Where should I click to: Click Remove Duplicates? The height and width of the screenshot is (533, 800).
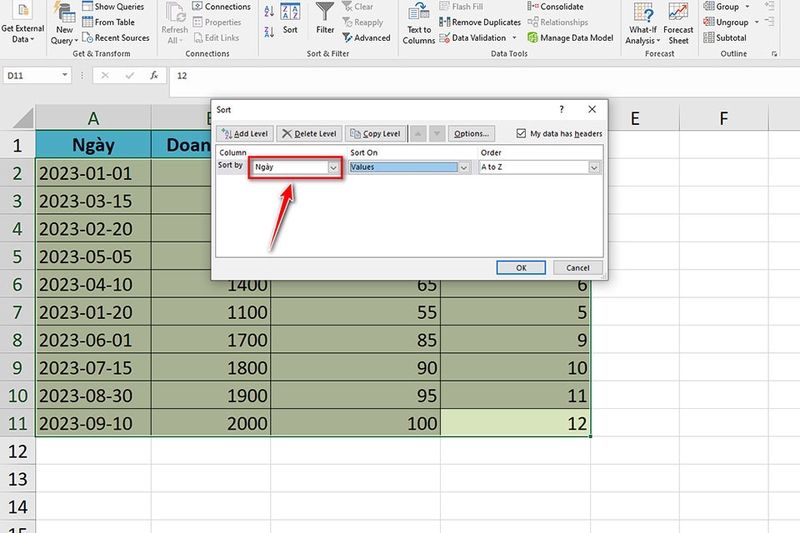(x=480, y=22)
